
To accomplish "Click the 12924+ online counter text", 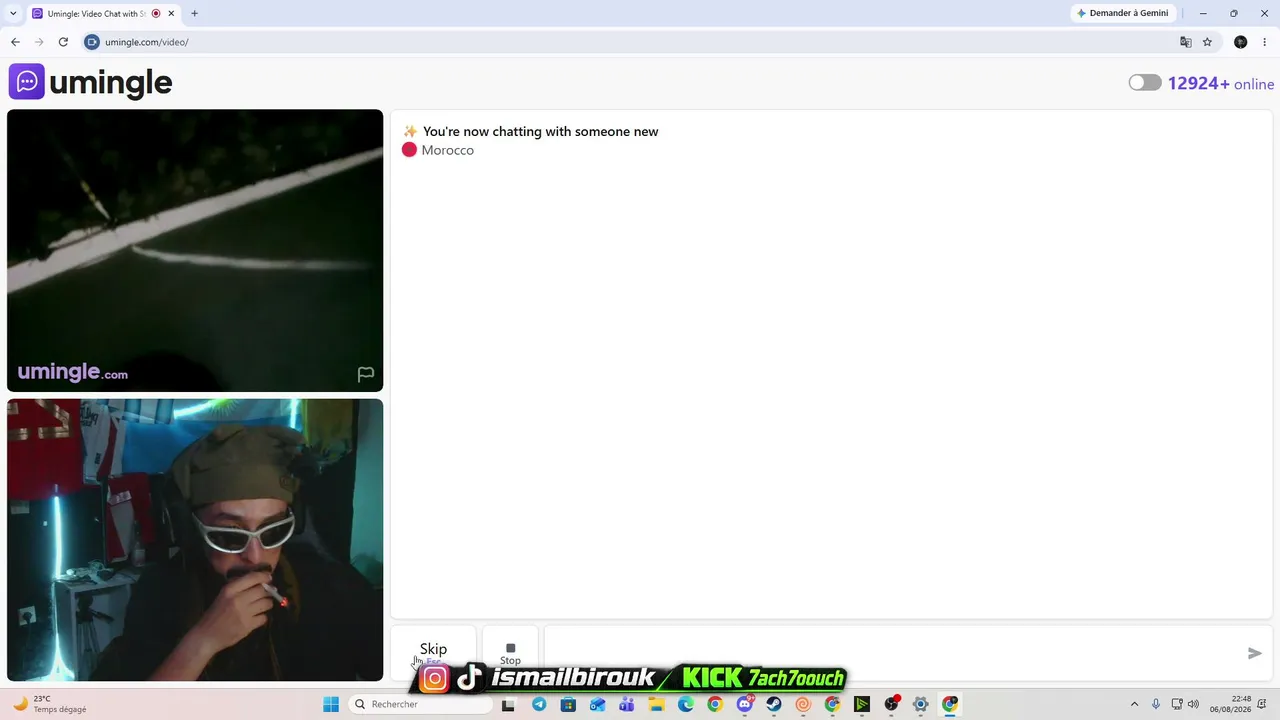I will point(1221,84).
